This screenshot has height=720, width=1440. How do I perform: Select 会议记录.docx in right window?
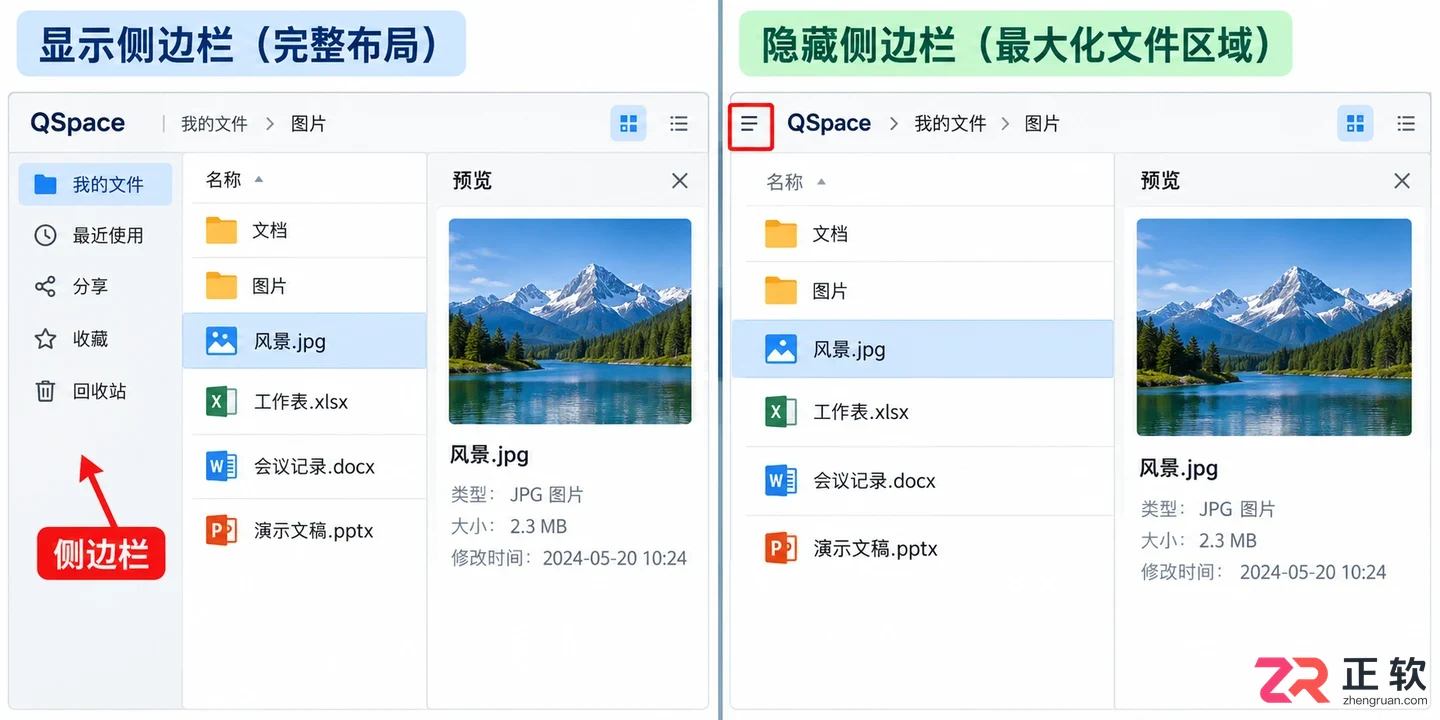[x=923, y=481]
